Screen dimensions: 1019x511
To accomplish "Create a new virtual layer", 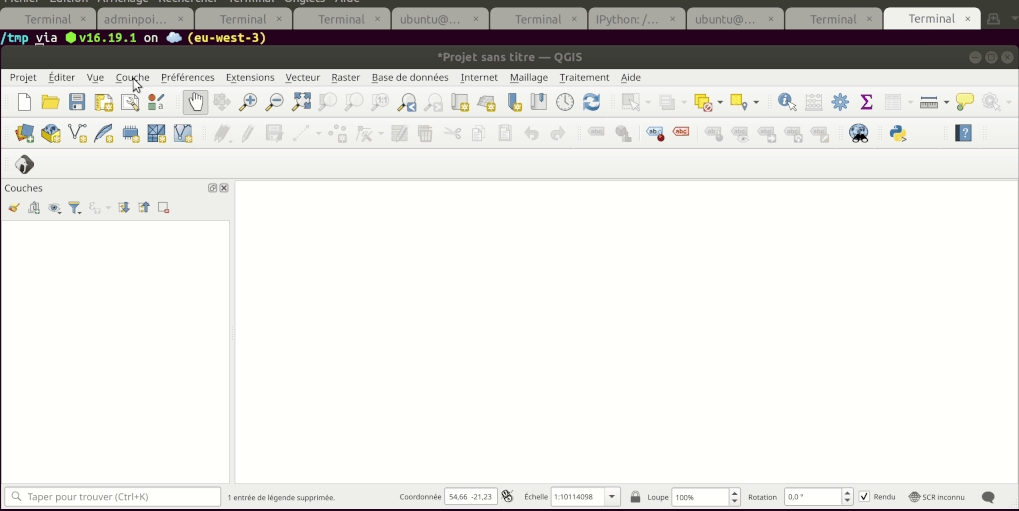I will click(x=183, y=133).
